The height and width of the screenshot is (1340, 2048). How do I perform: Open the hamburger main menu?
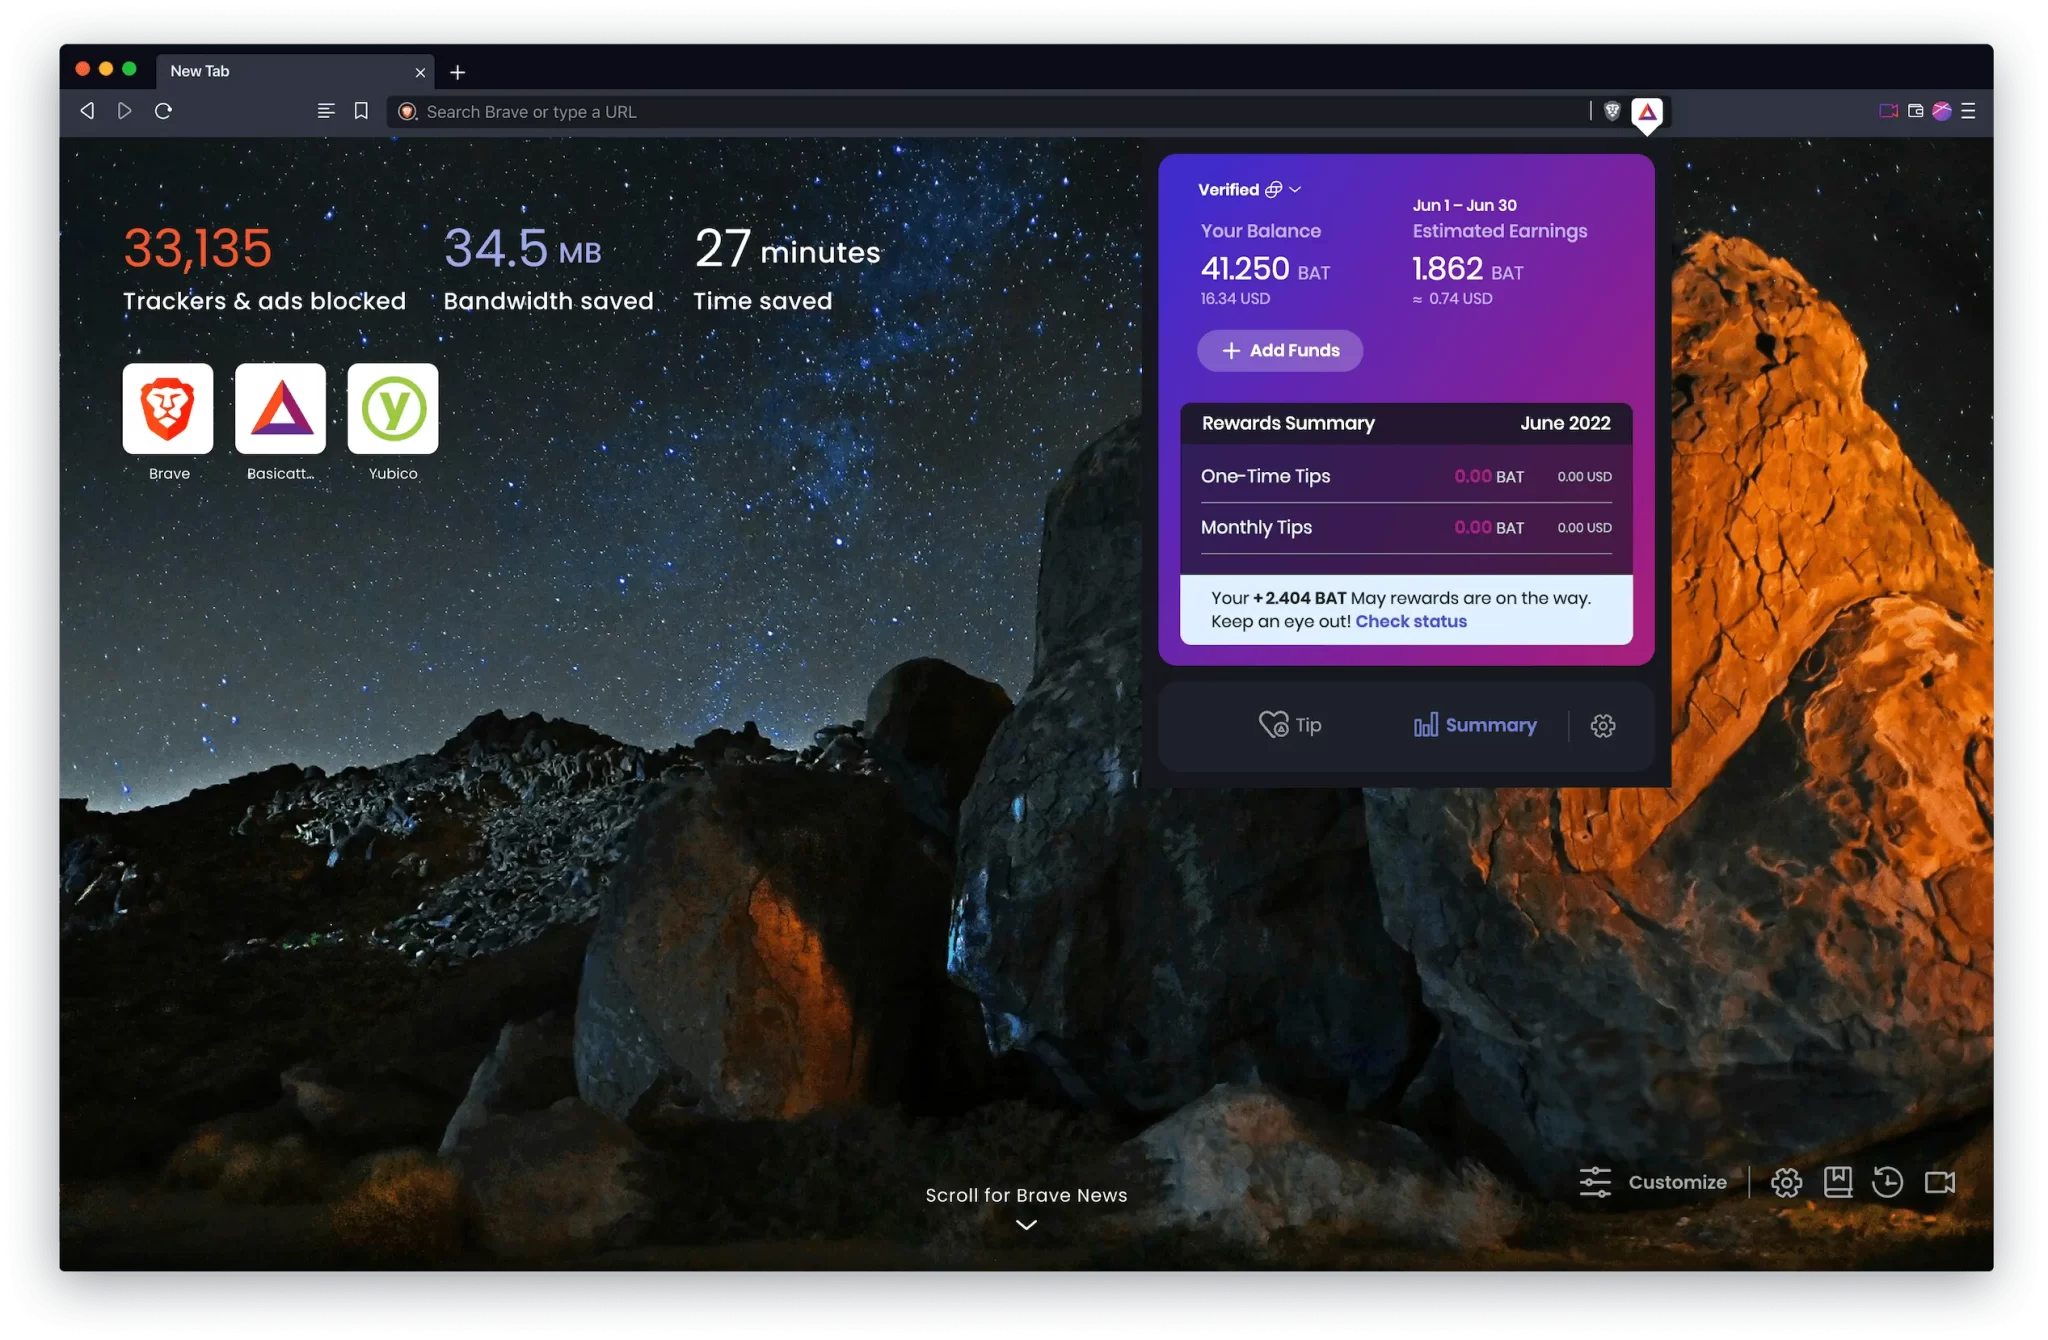(1968, 111)
